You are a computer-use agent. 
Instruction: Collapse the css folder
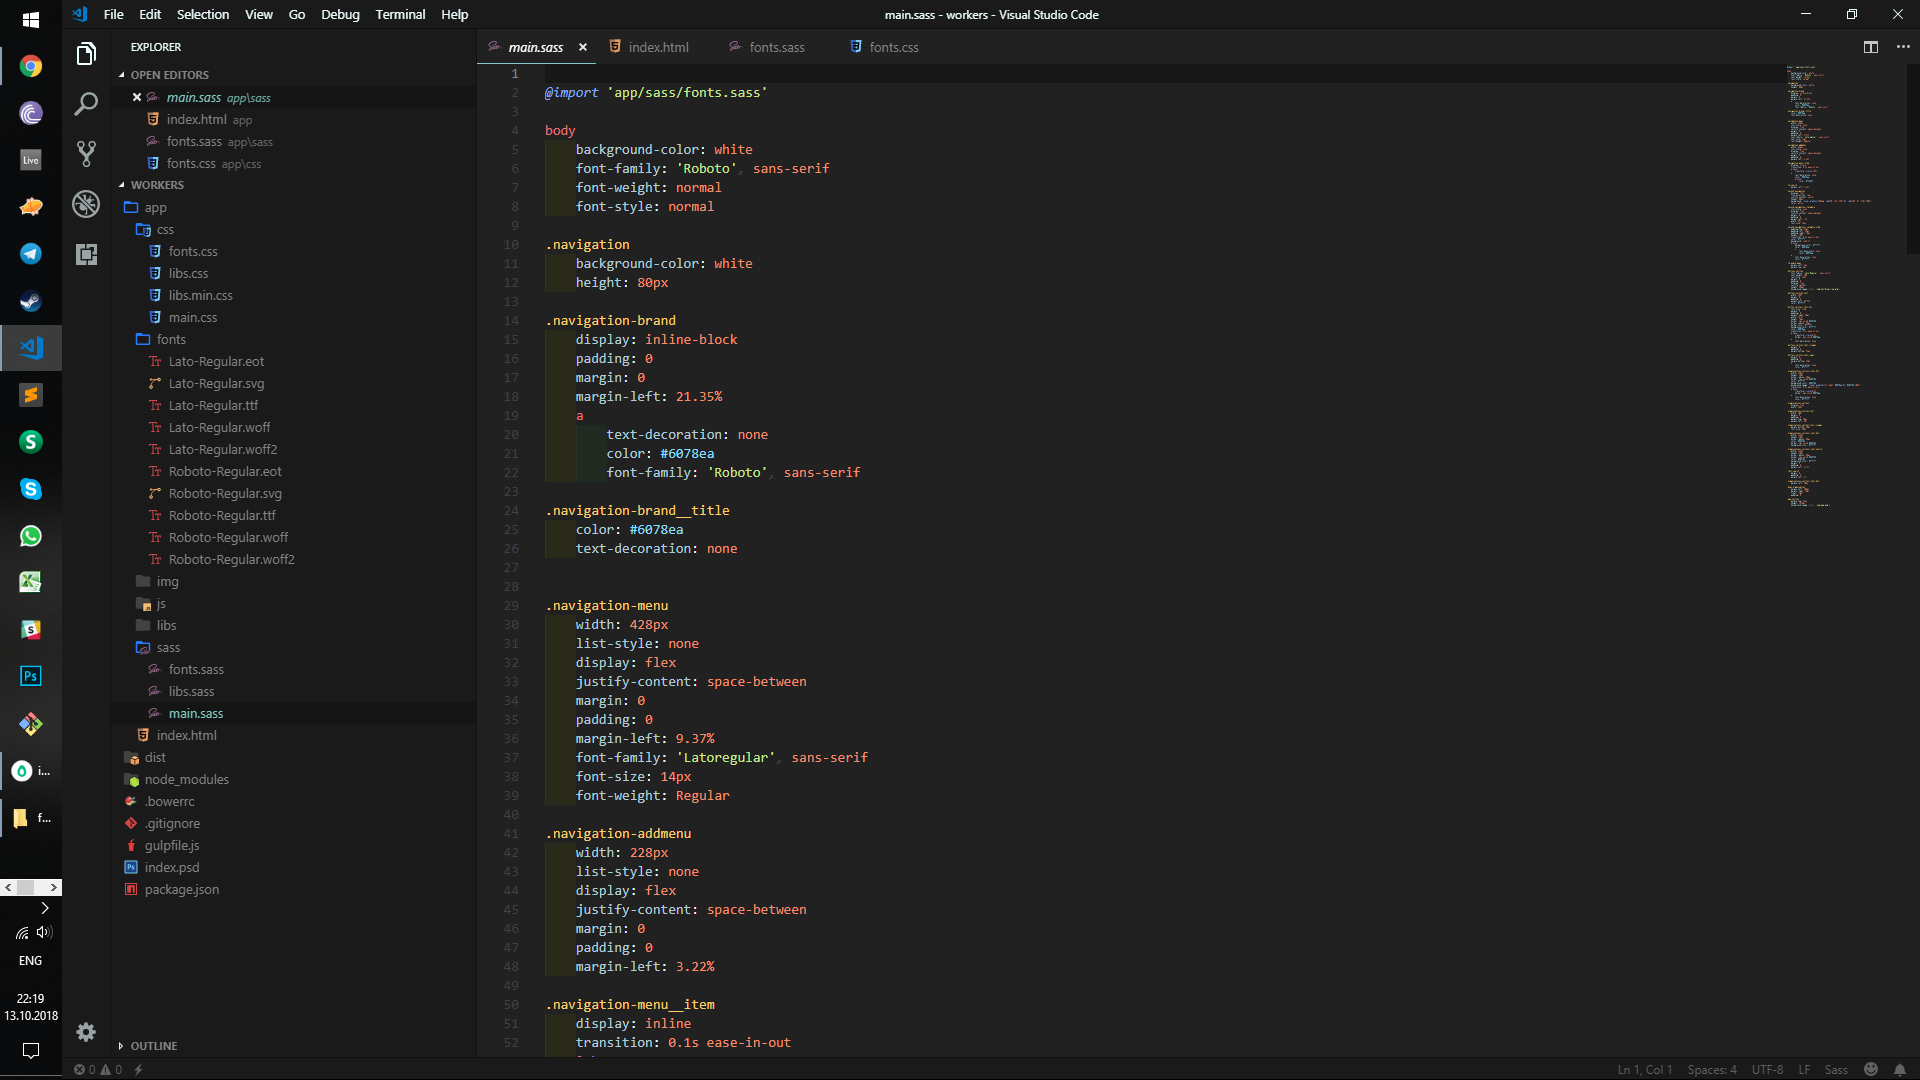pos(165,230)
